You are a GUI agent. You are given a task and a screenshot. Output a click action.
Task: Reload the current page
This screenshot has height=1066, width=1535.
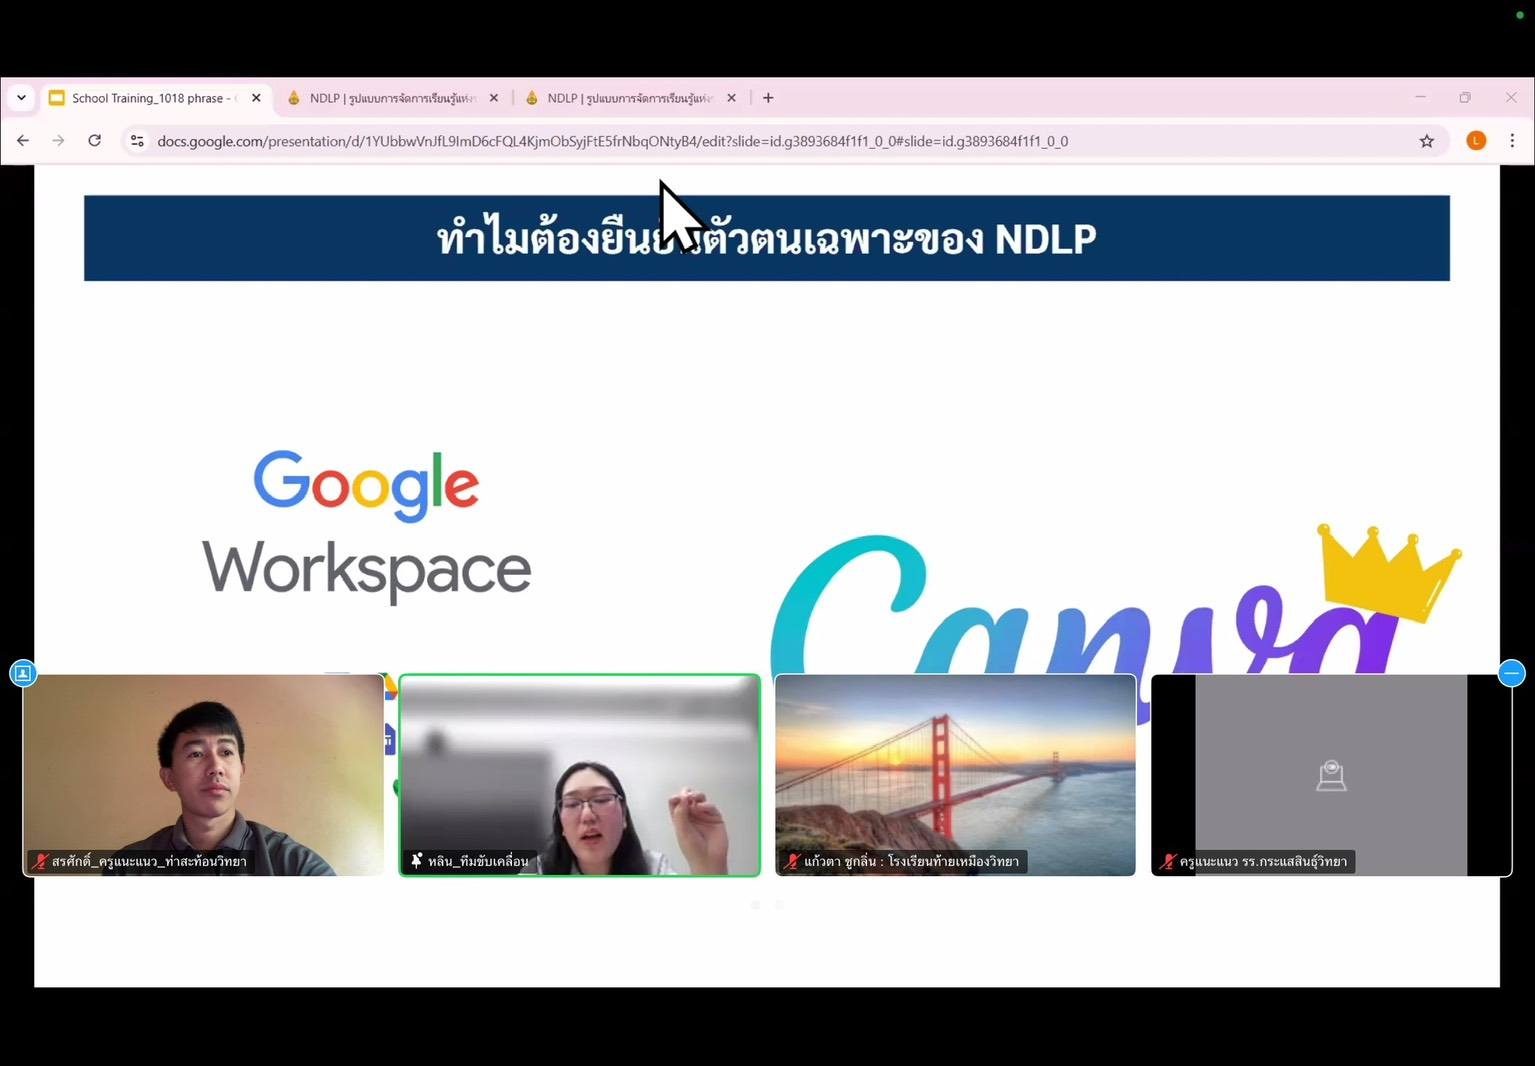95,141
